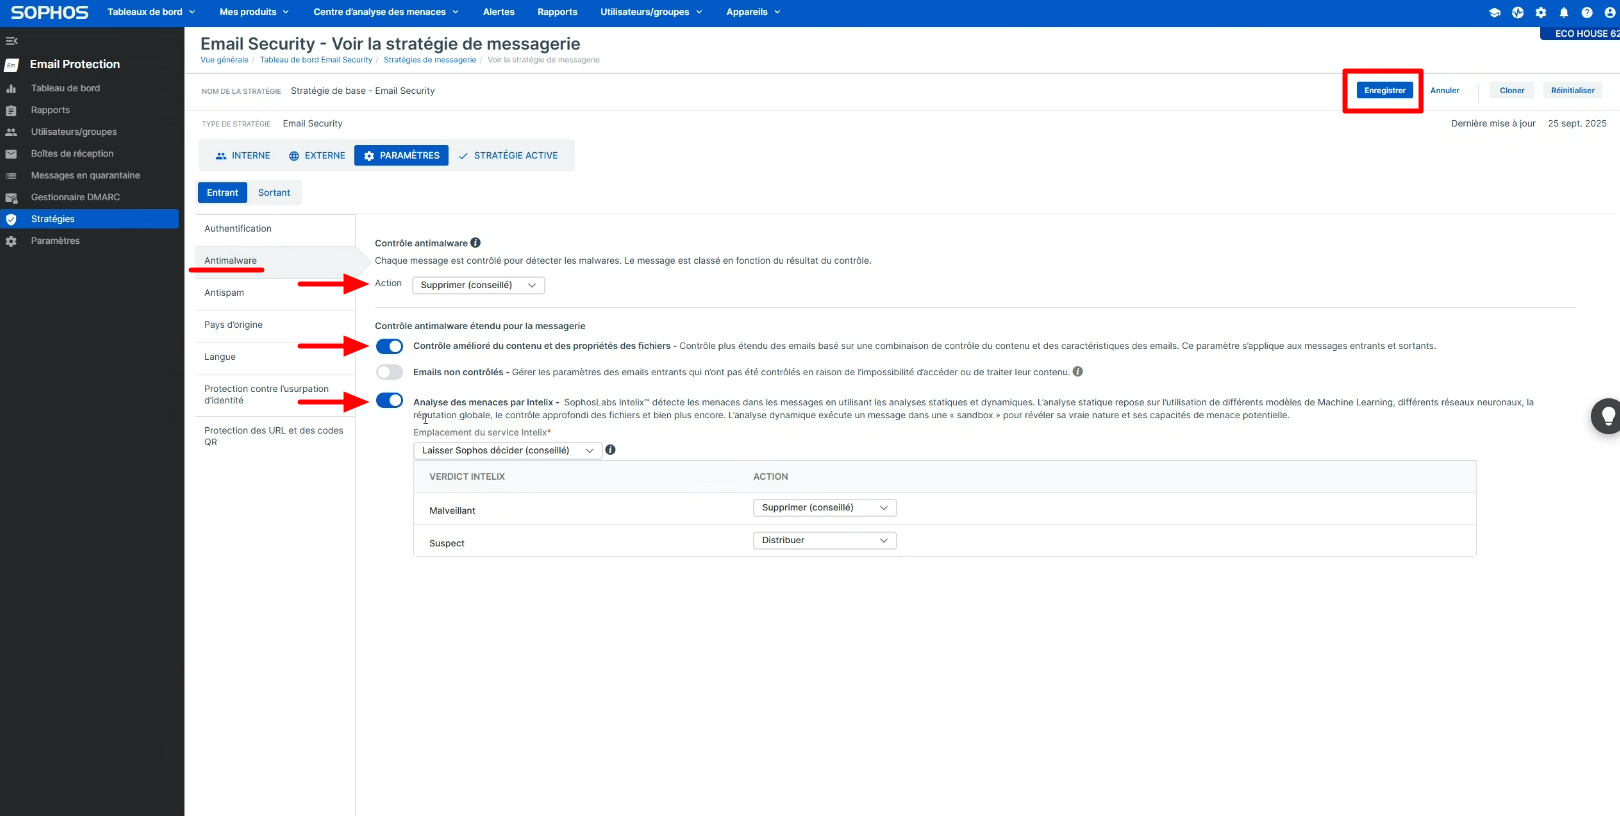The image size is (1620, 816).
Task: Switch to the INTERNE tab
Action: click(x=243, y=156)
